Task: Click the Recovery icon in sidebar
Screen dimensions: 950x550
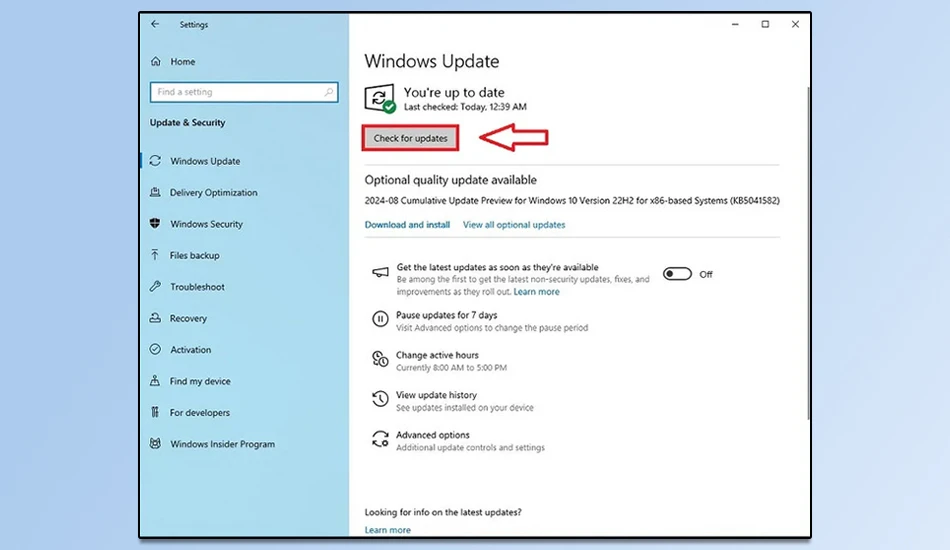Action: click(156, 318)
